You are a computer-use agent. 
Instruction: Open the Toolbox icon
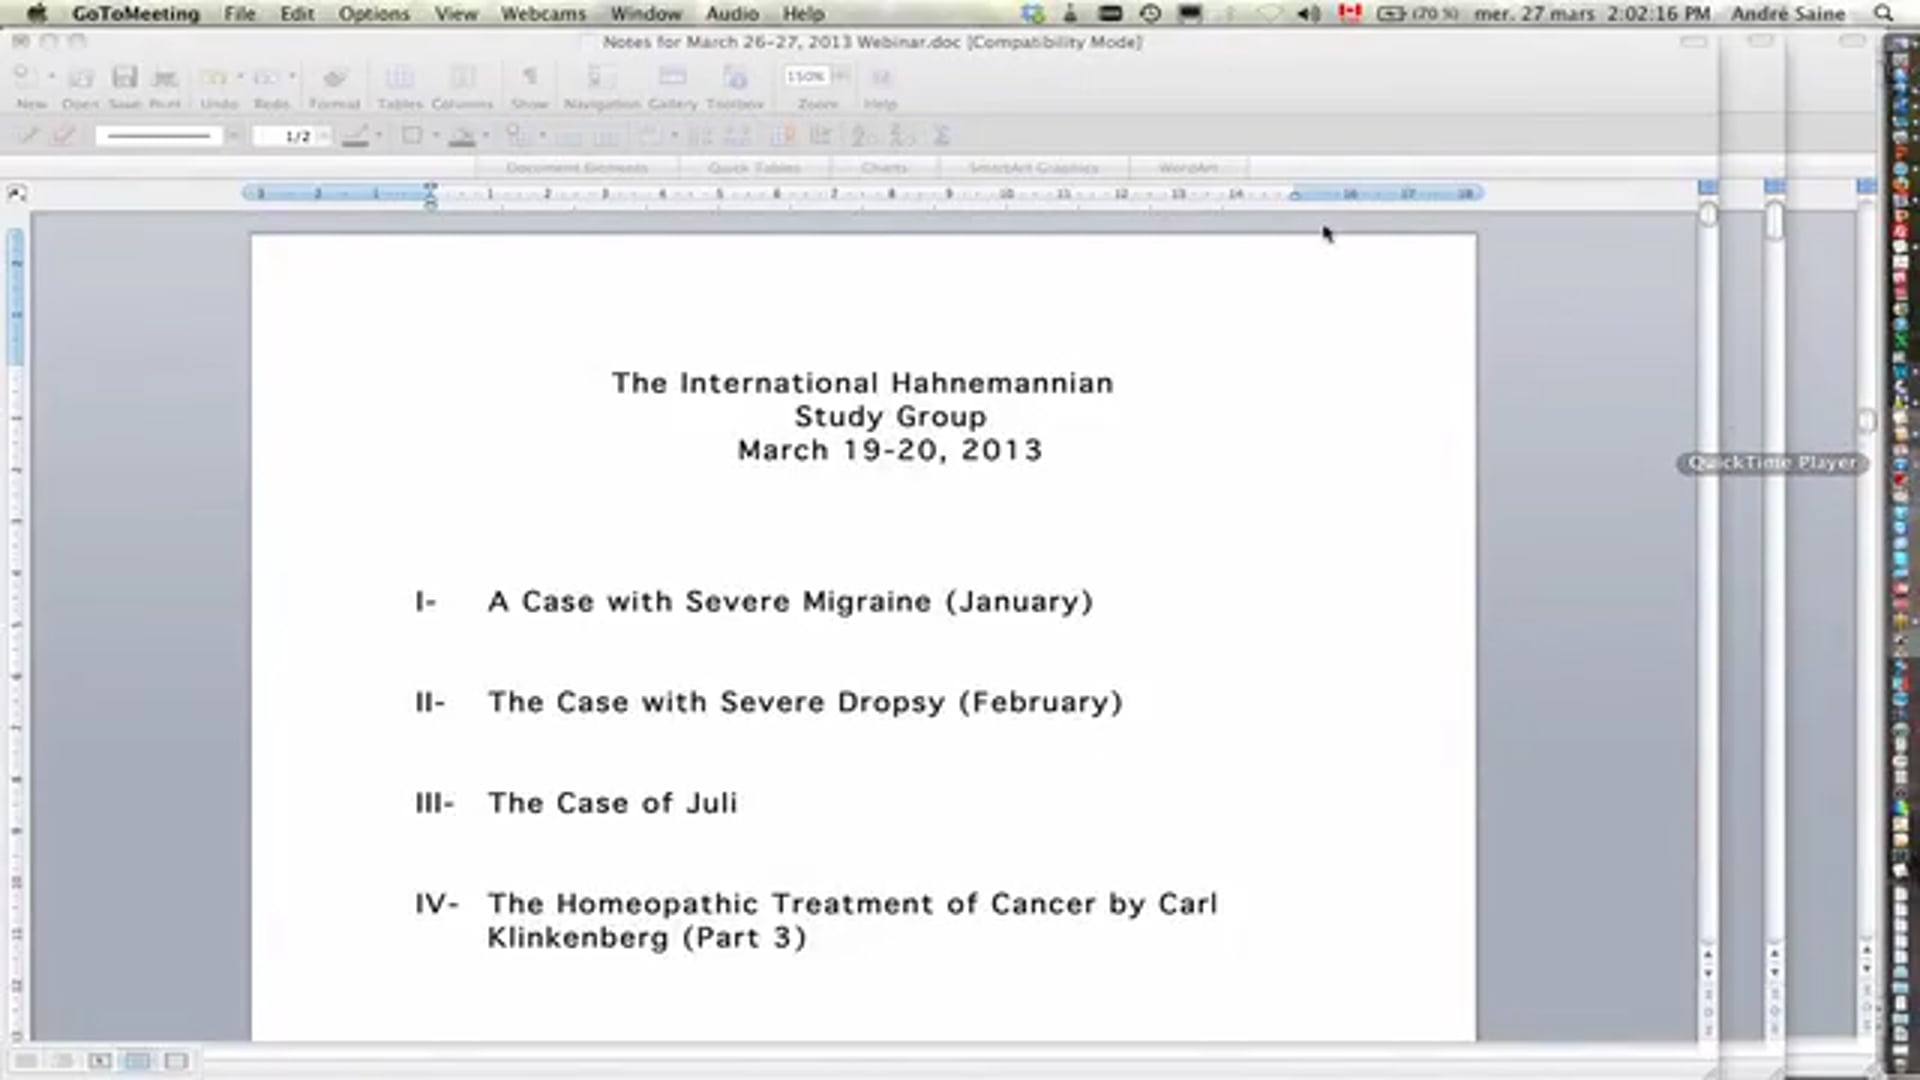click(736, 77)
